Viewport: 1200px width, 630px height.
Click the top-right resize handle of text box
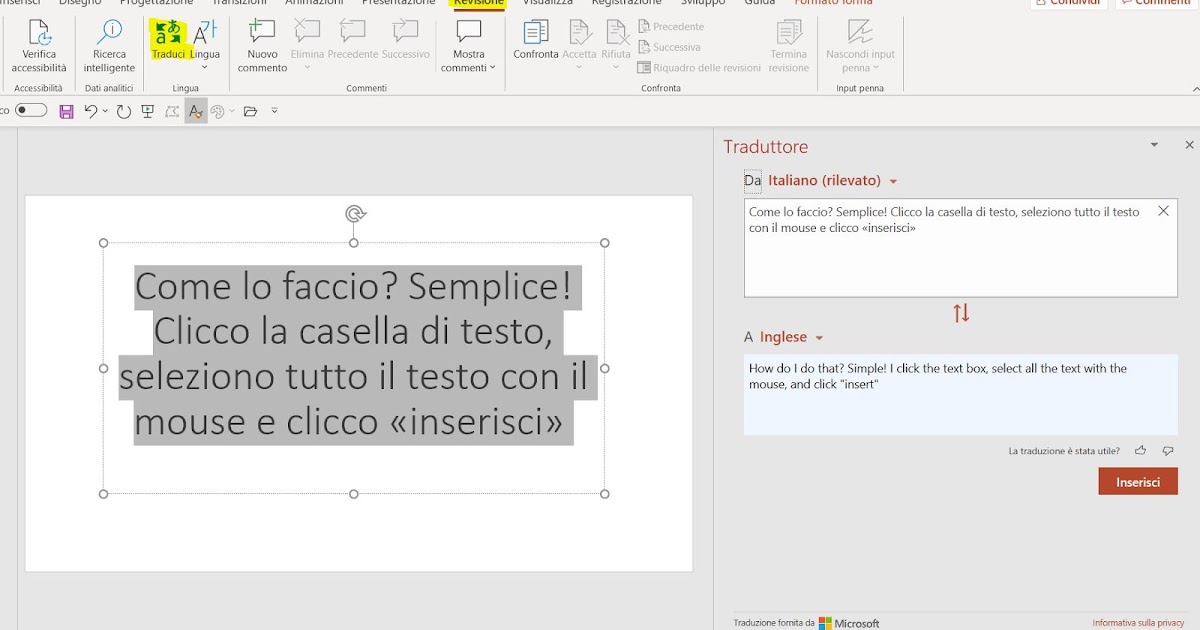[x=605, y=243]
